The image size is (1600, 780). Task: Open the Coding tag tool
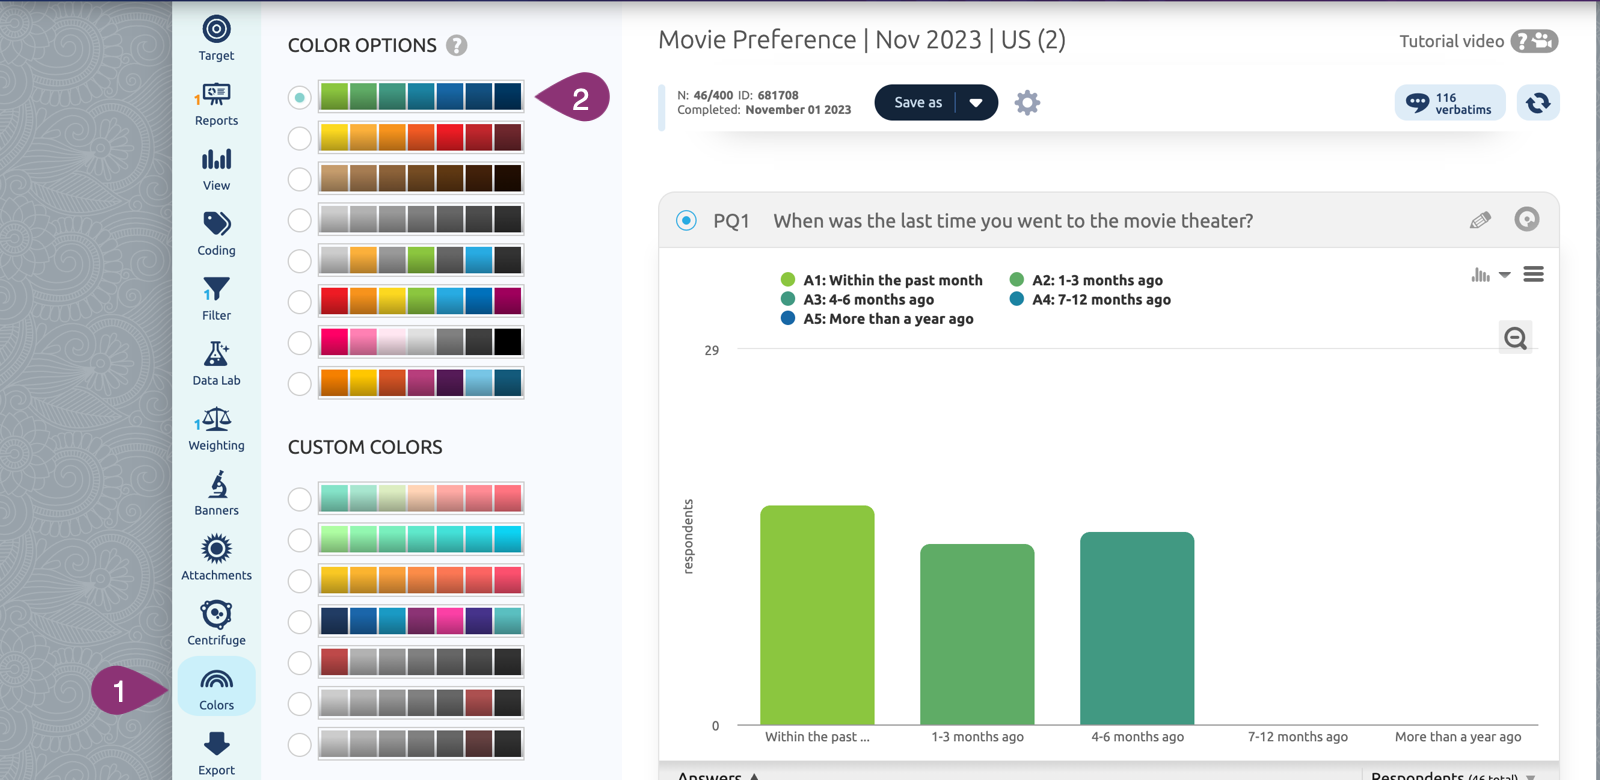216,234
